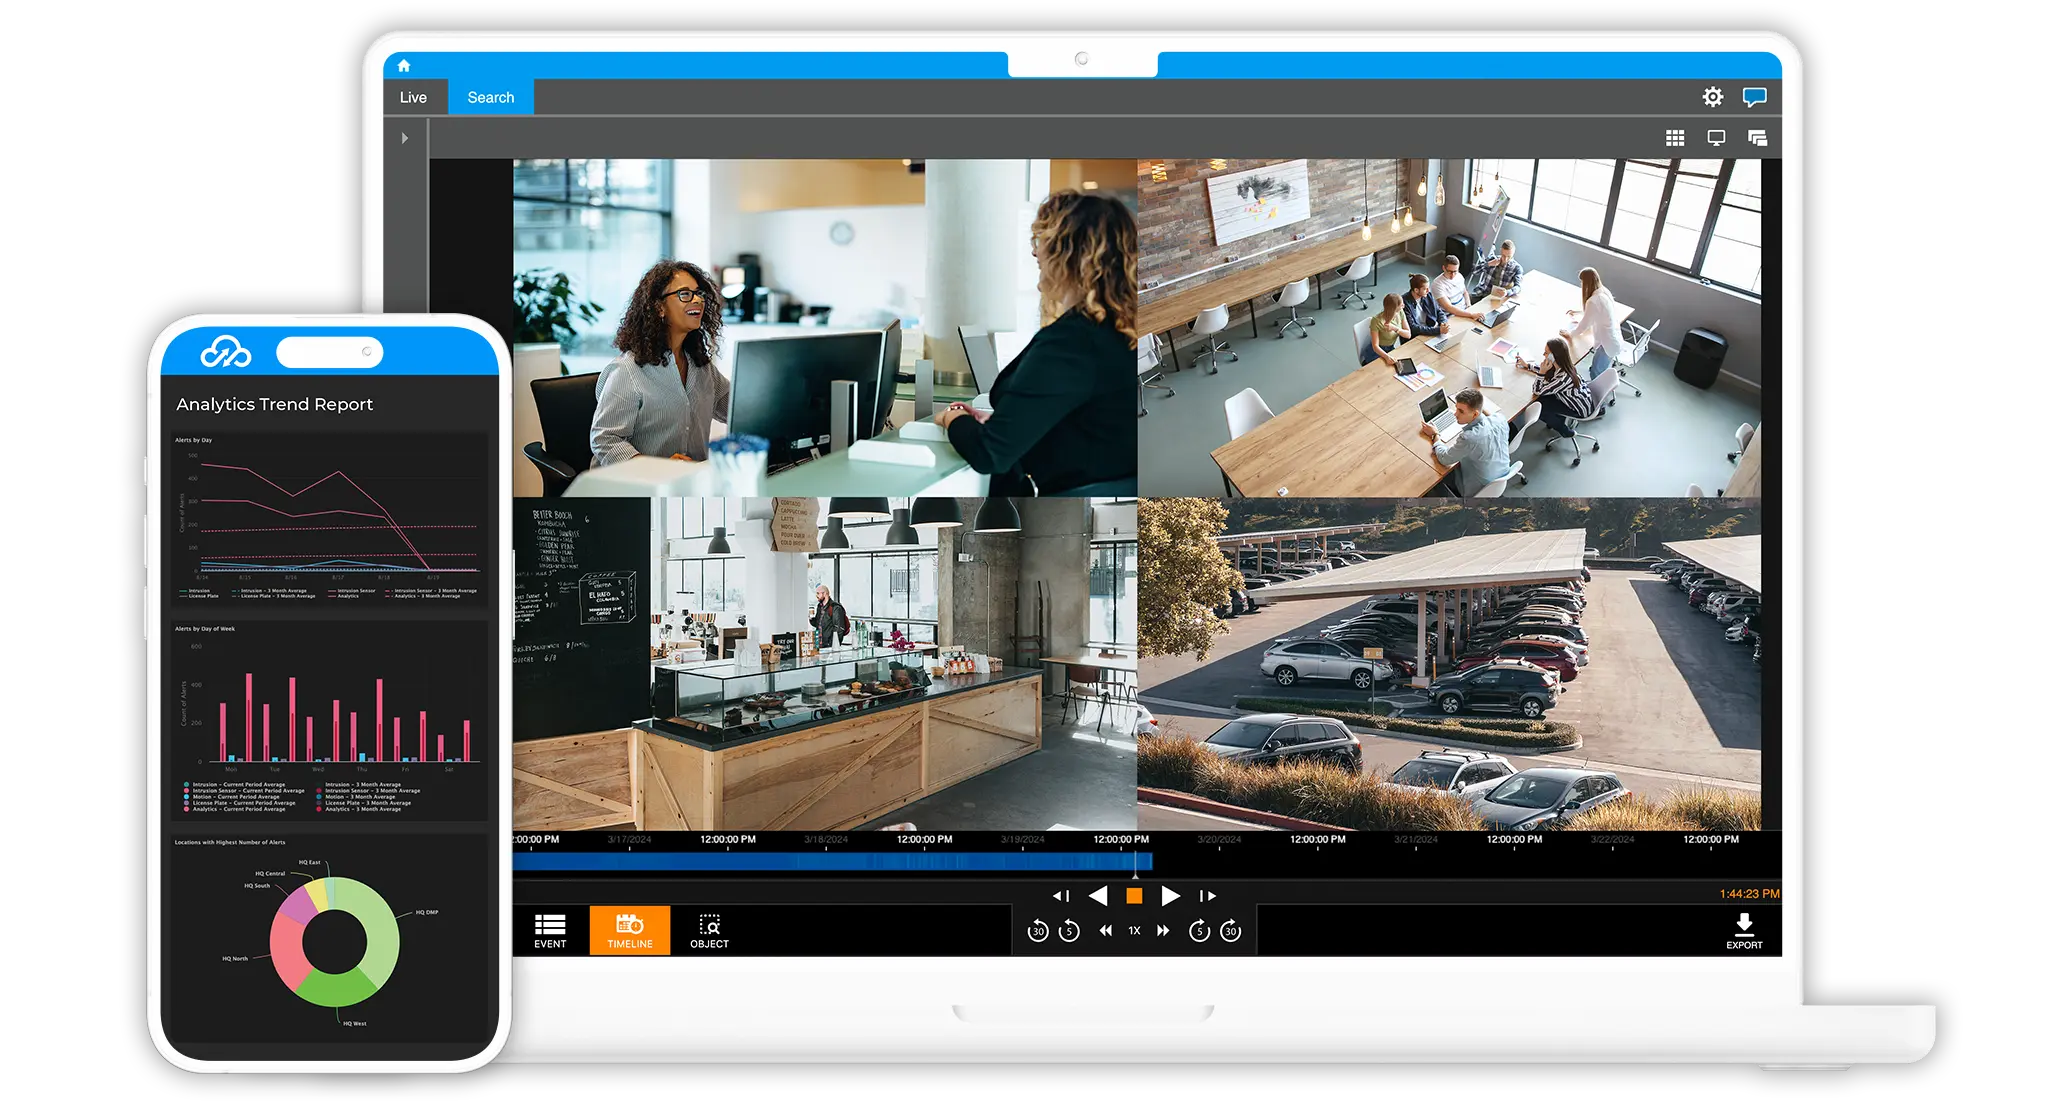Play video forward

pyautogui.click(x=1170, y=896)
